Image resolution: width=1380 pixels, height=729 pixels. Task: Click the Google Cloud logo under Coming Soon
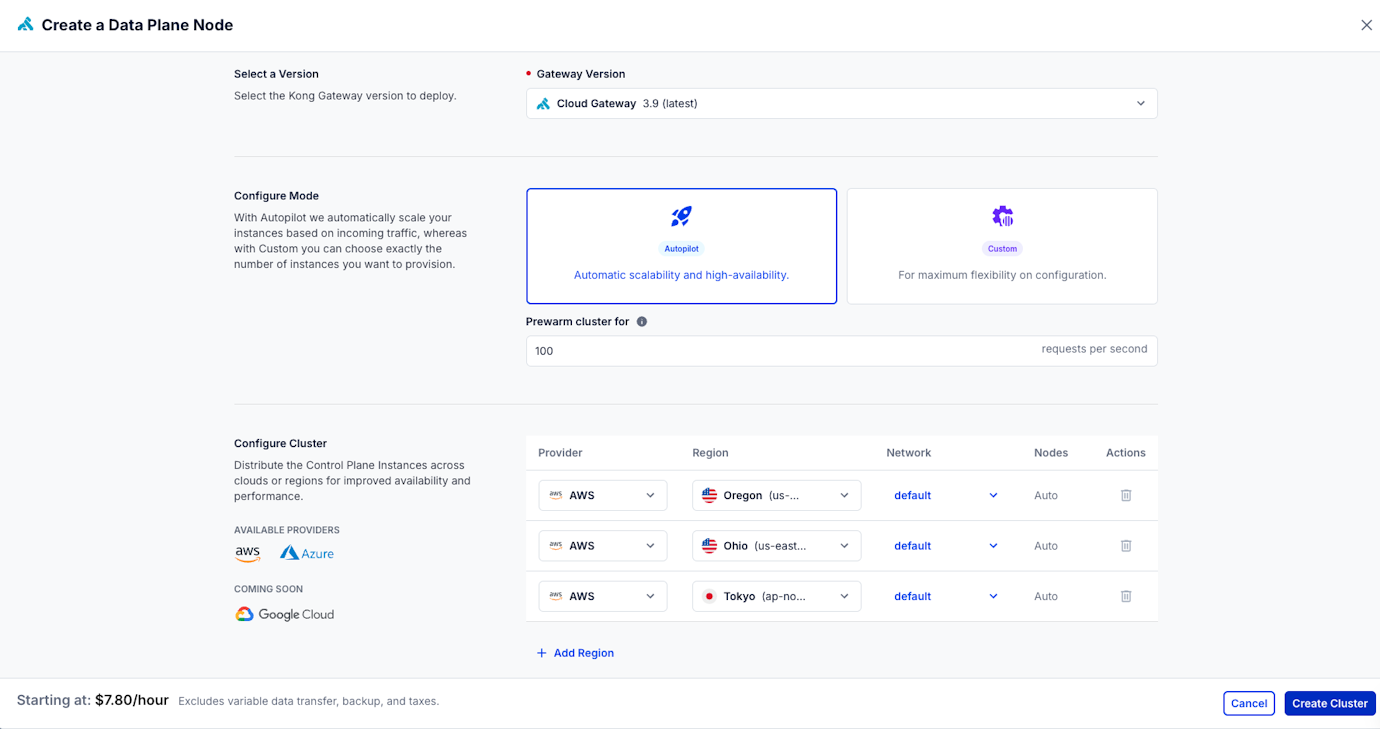[284, 613]
